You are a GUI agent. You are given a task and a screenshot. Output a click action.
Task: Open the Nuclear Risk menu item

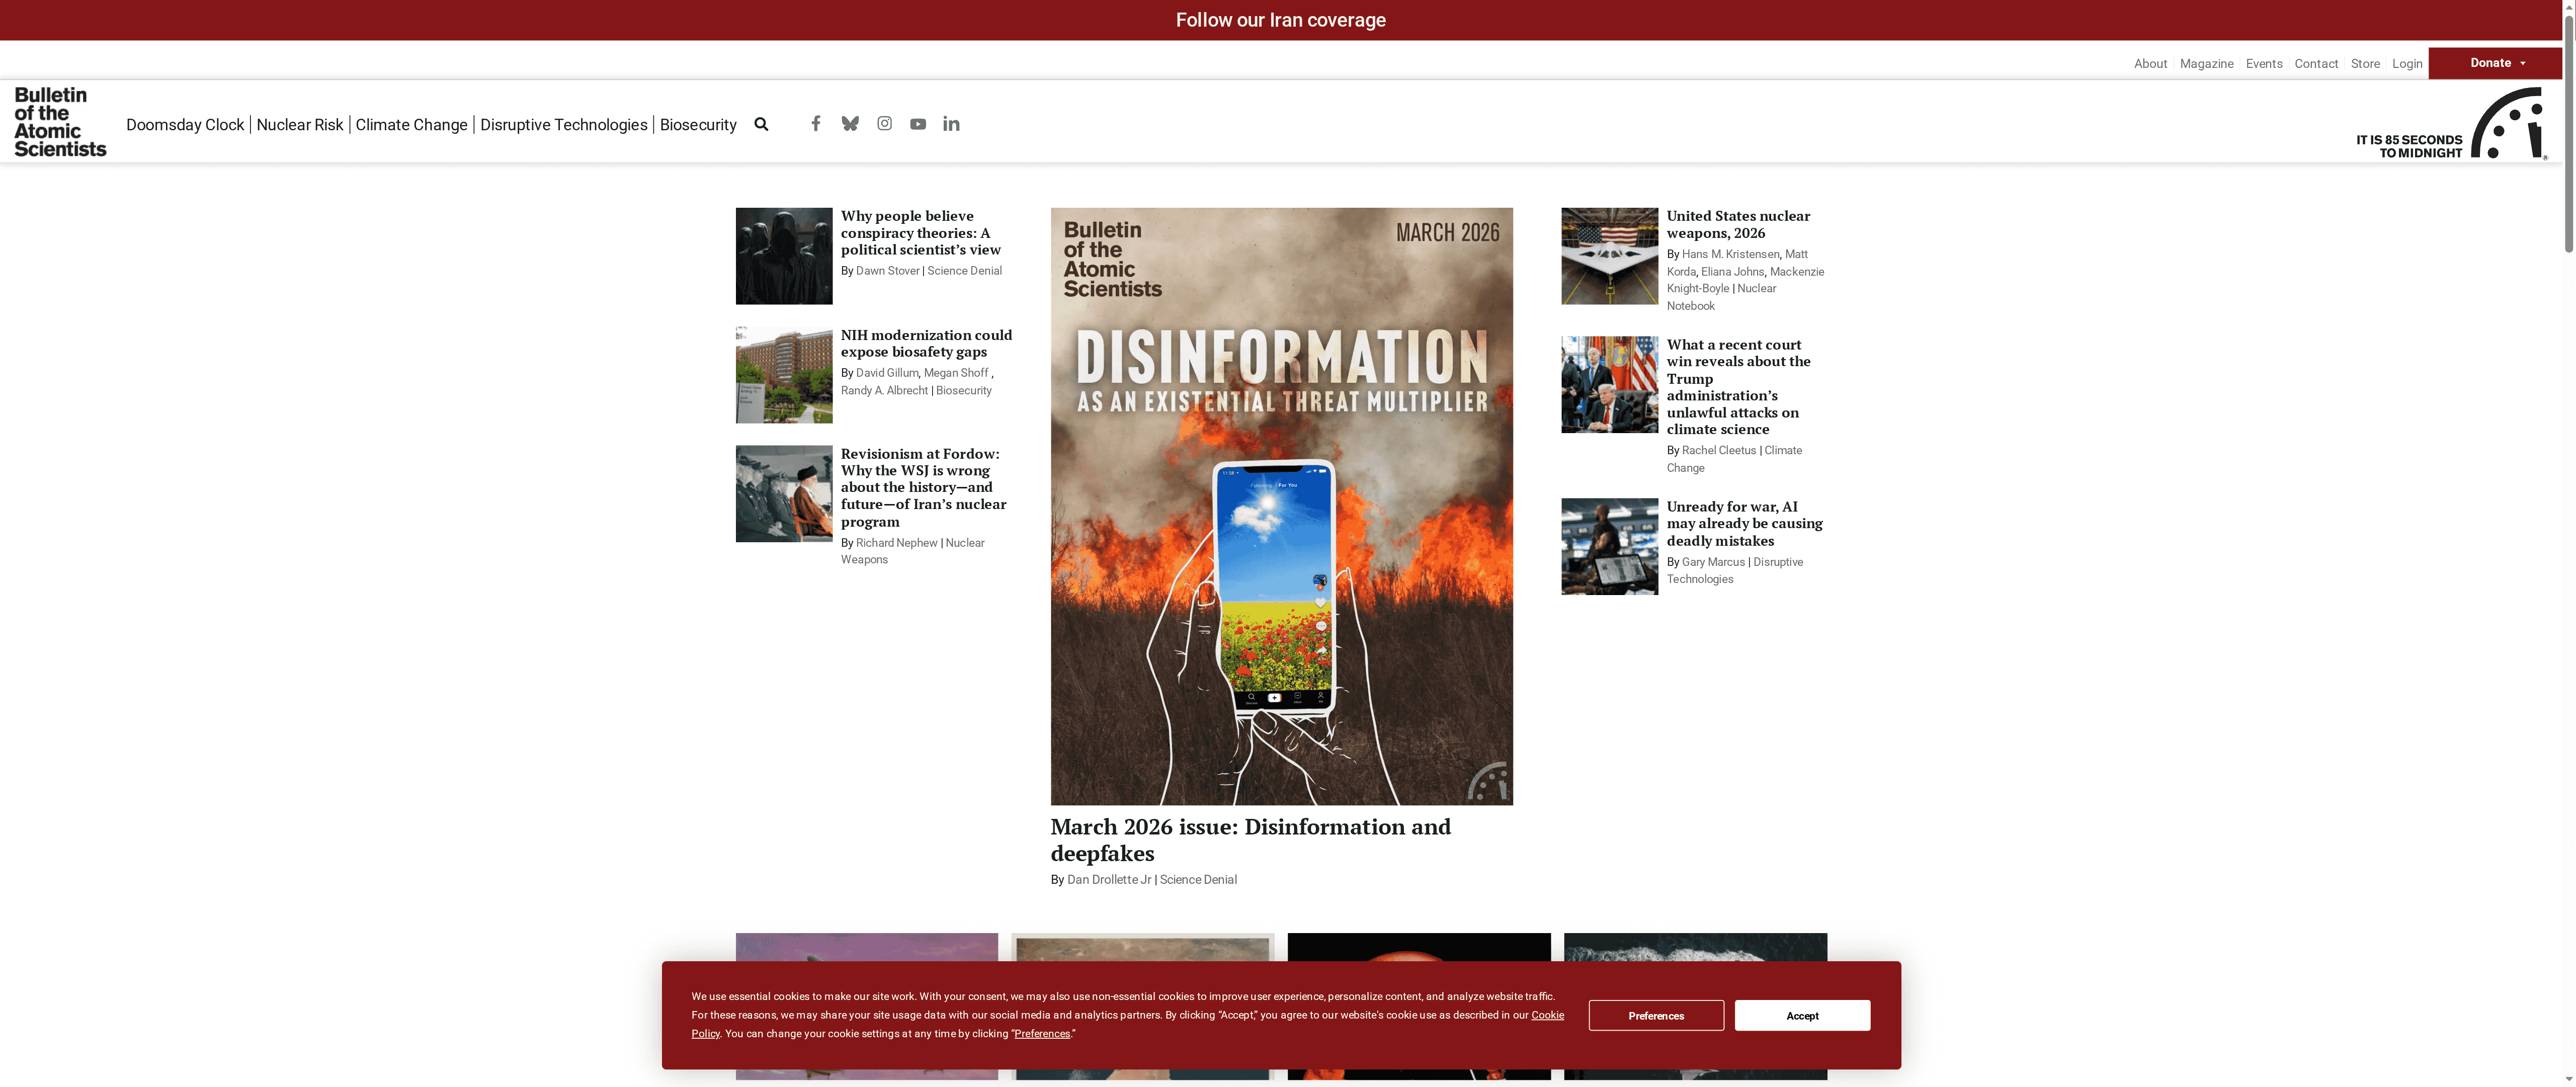point(299,125)
